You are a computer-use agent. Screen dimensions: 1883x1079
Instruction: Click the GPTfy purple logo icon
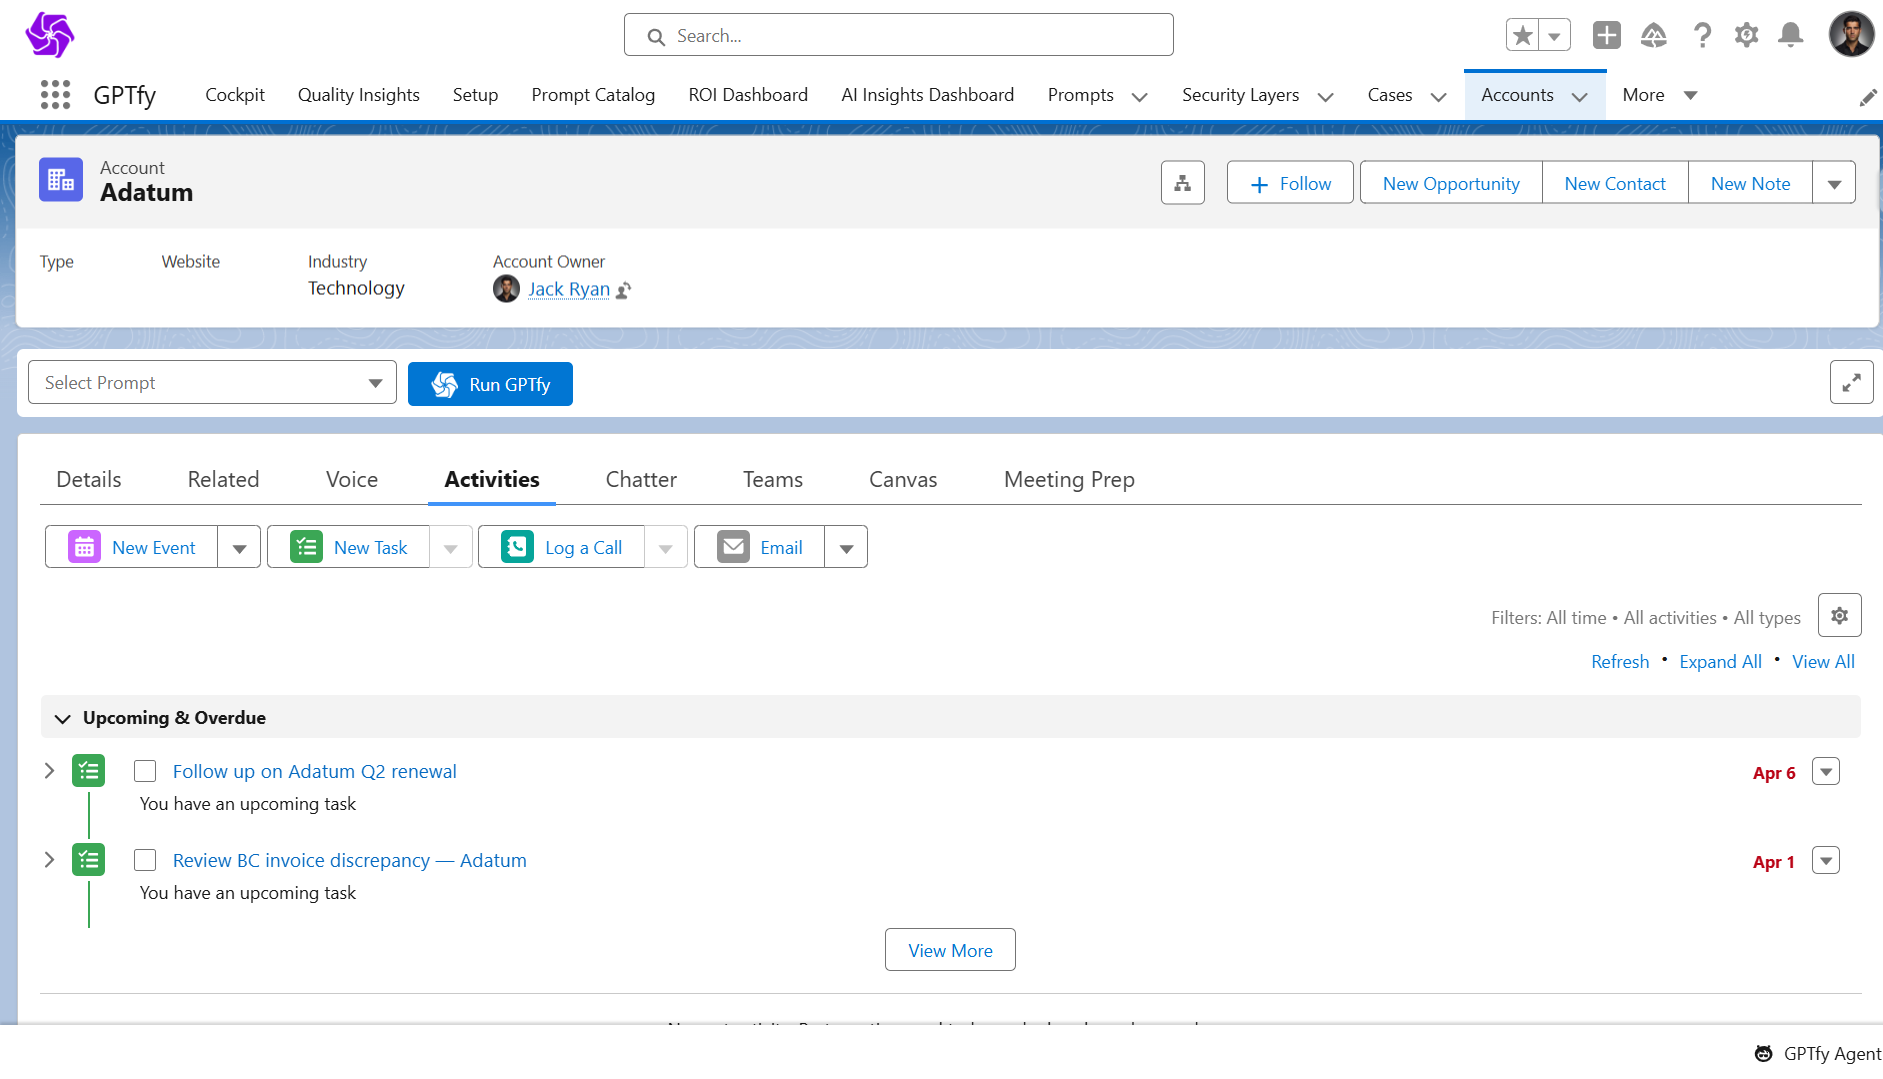(50, 35)
